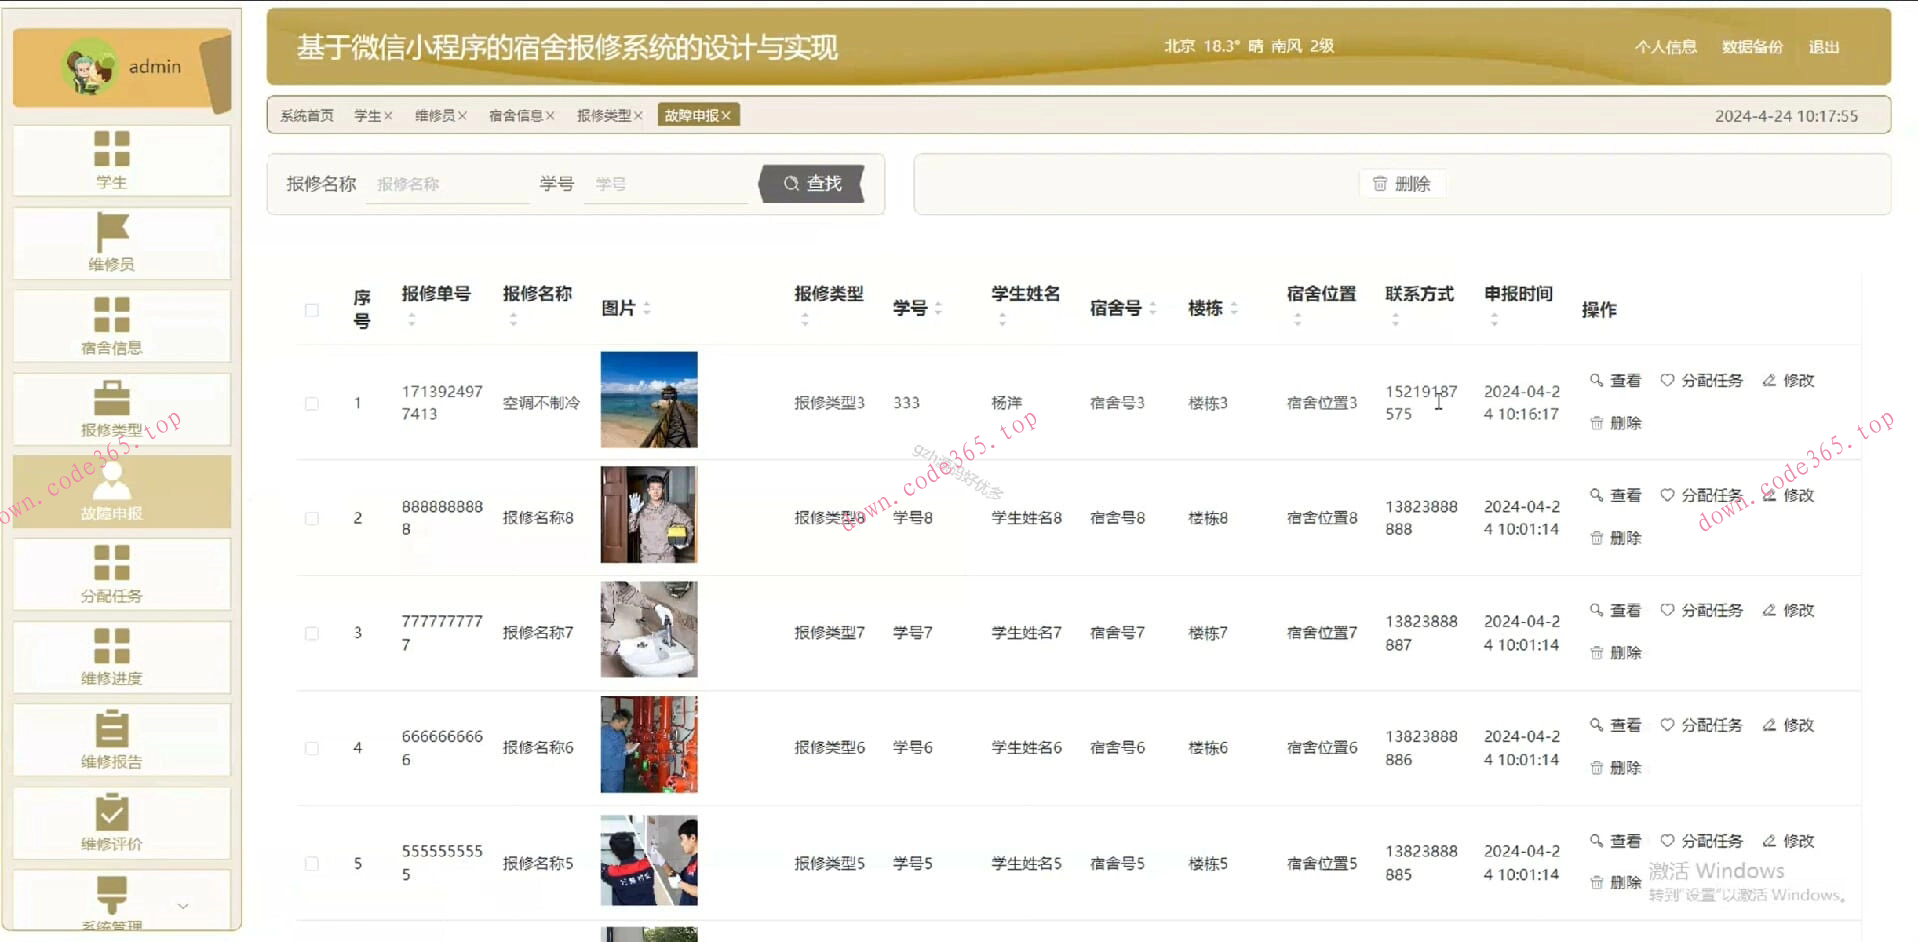Click the 查找 search button
The width and height of the screenshot is (1918, 942).
812,183
